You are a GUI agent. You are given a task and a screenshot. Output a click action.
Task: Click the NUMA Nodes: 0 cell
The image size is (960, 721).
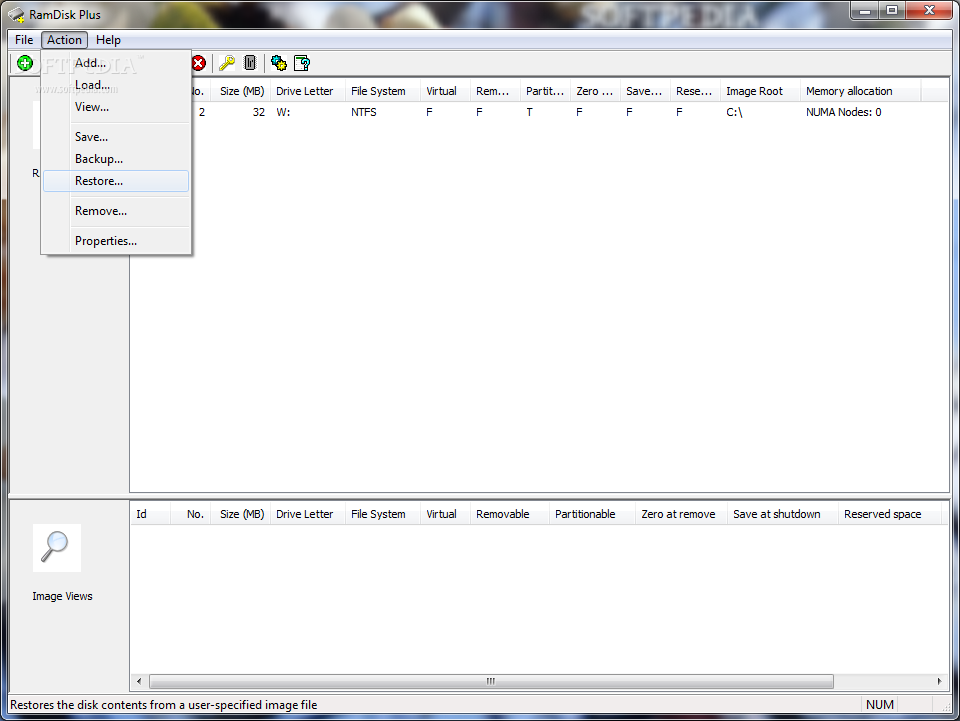tap(844, 112)
